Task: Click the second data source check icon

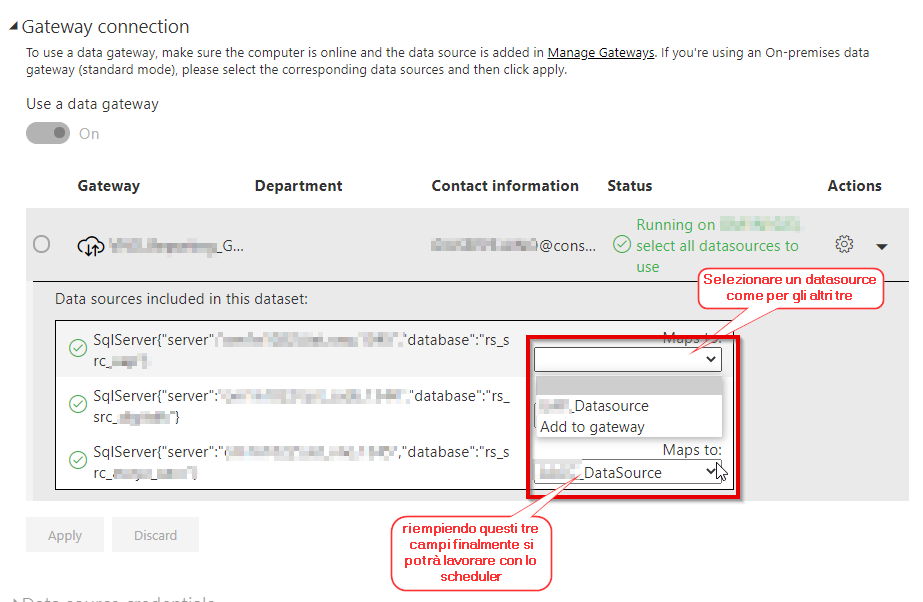Action: [77, 404]
